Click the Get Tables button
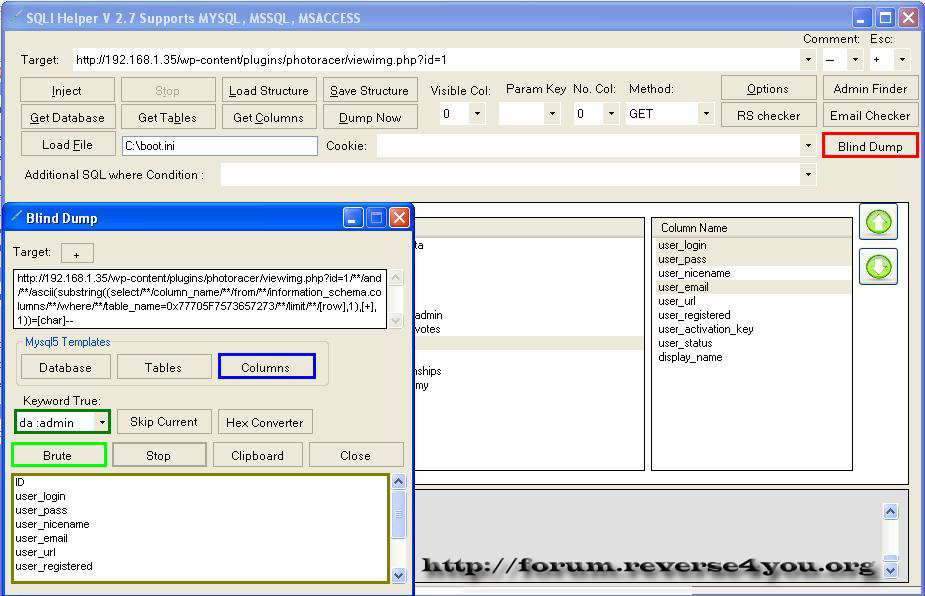925x596 pixels. click(x=168, y=117)
